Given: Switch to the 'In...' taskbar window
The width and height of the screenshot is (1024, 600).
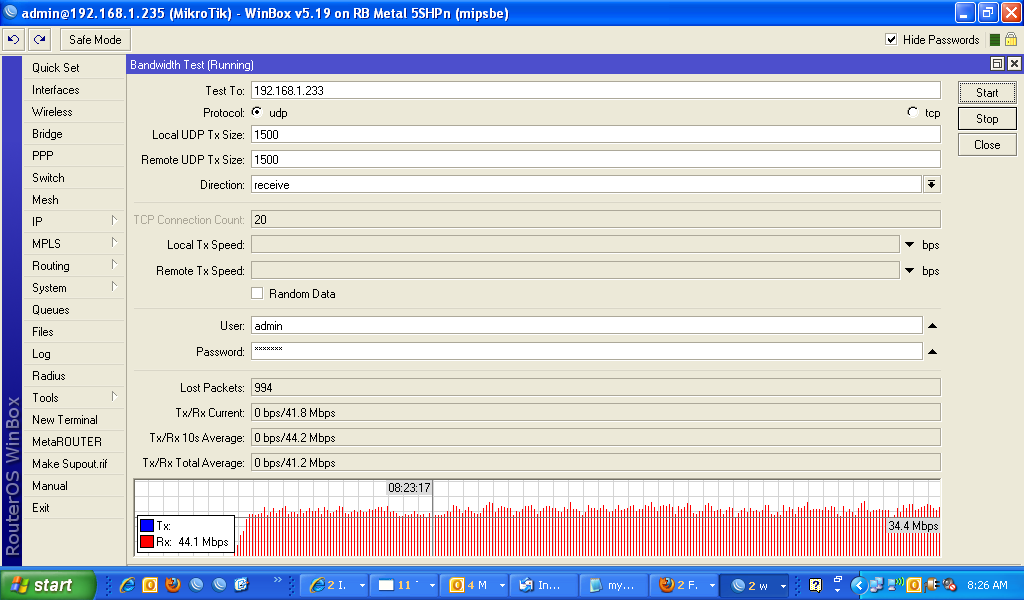Looking at the screenshot, I should [x=544, y=585].
